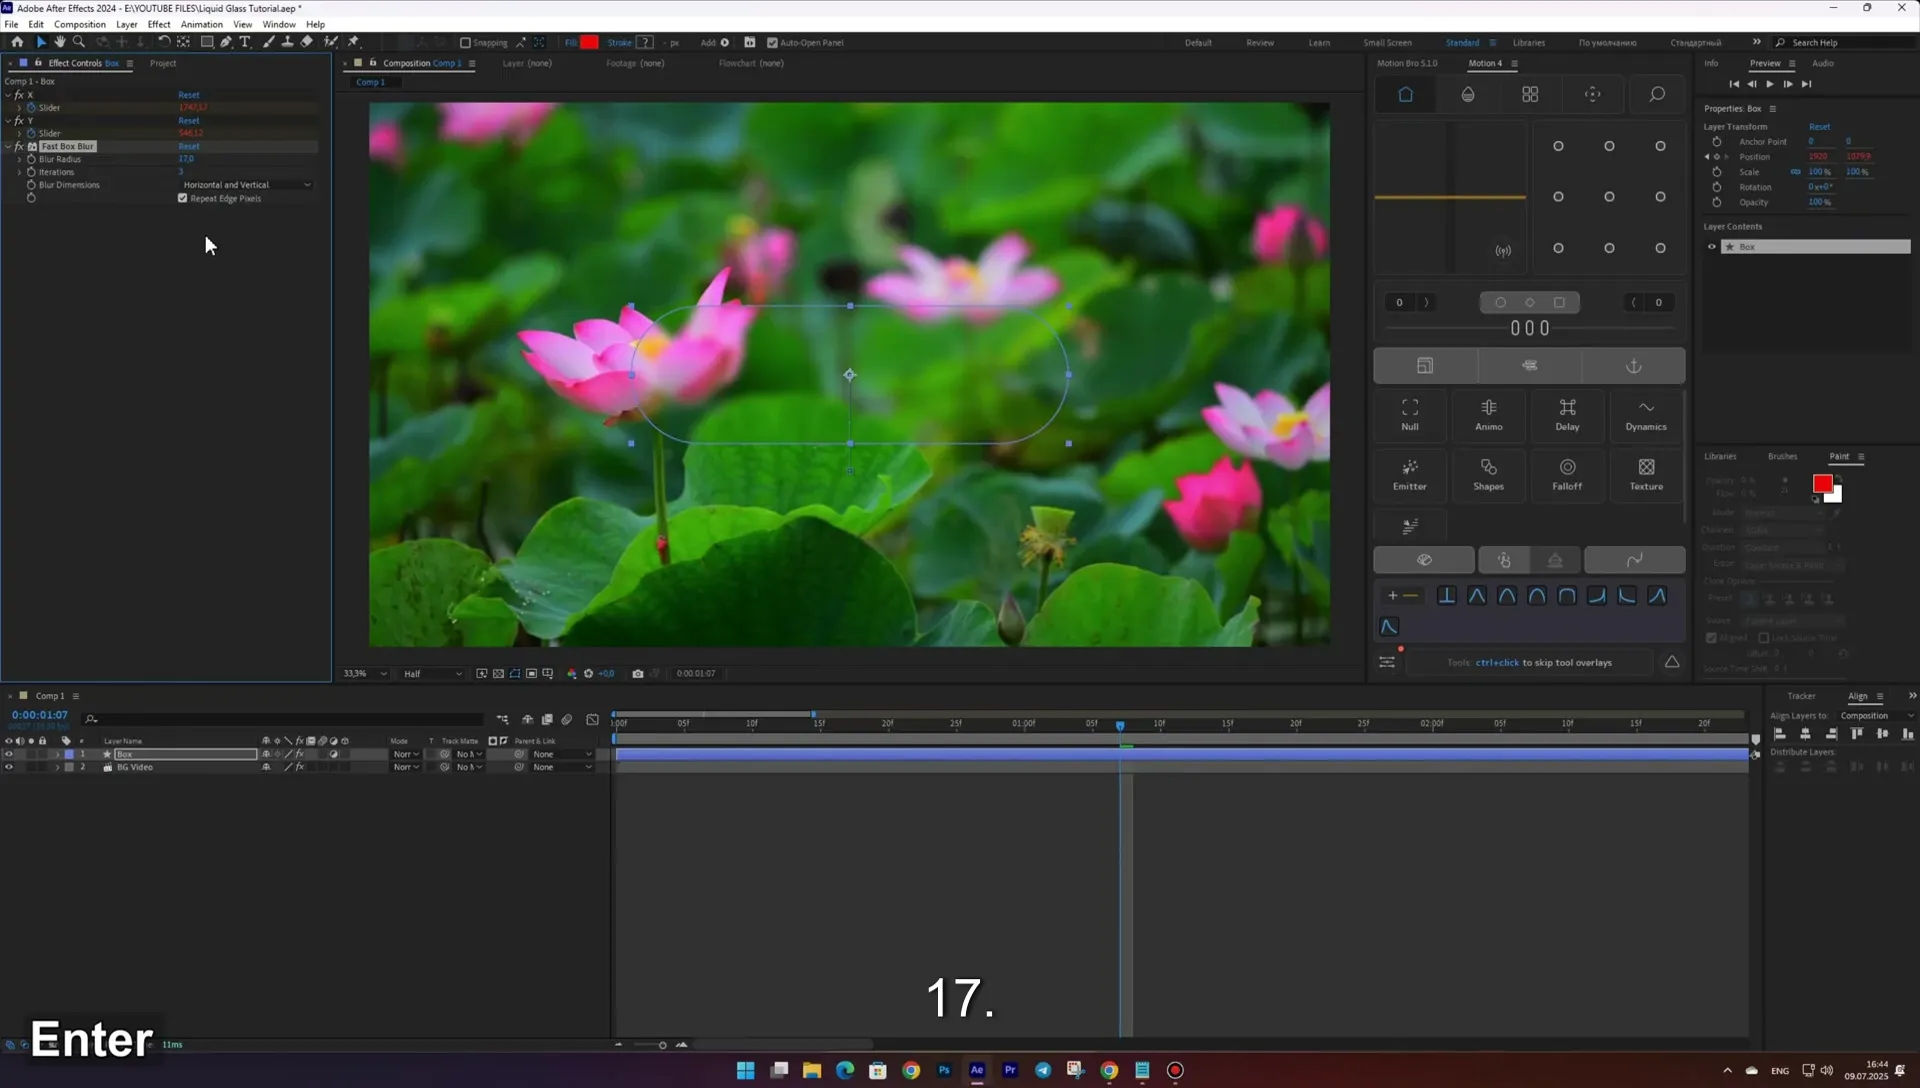Click the Motion 4 Null tool

click(x=1410, y=414)
